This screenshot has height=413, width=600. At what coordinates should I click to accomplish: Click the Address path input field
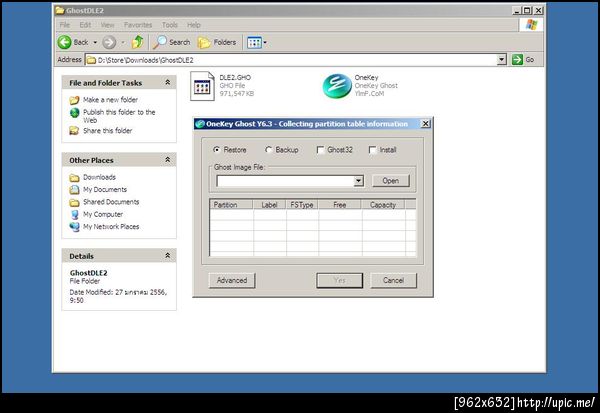291,60
